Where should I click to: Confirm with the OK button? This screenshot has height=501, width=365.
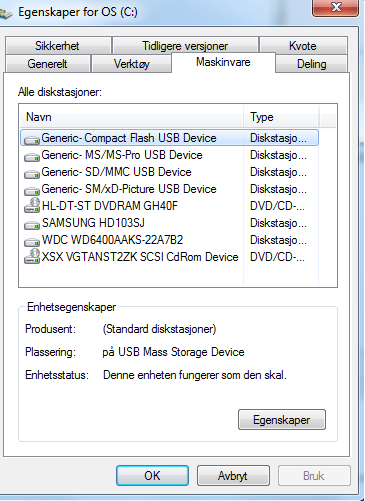click(152, 476)
